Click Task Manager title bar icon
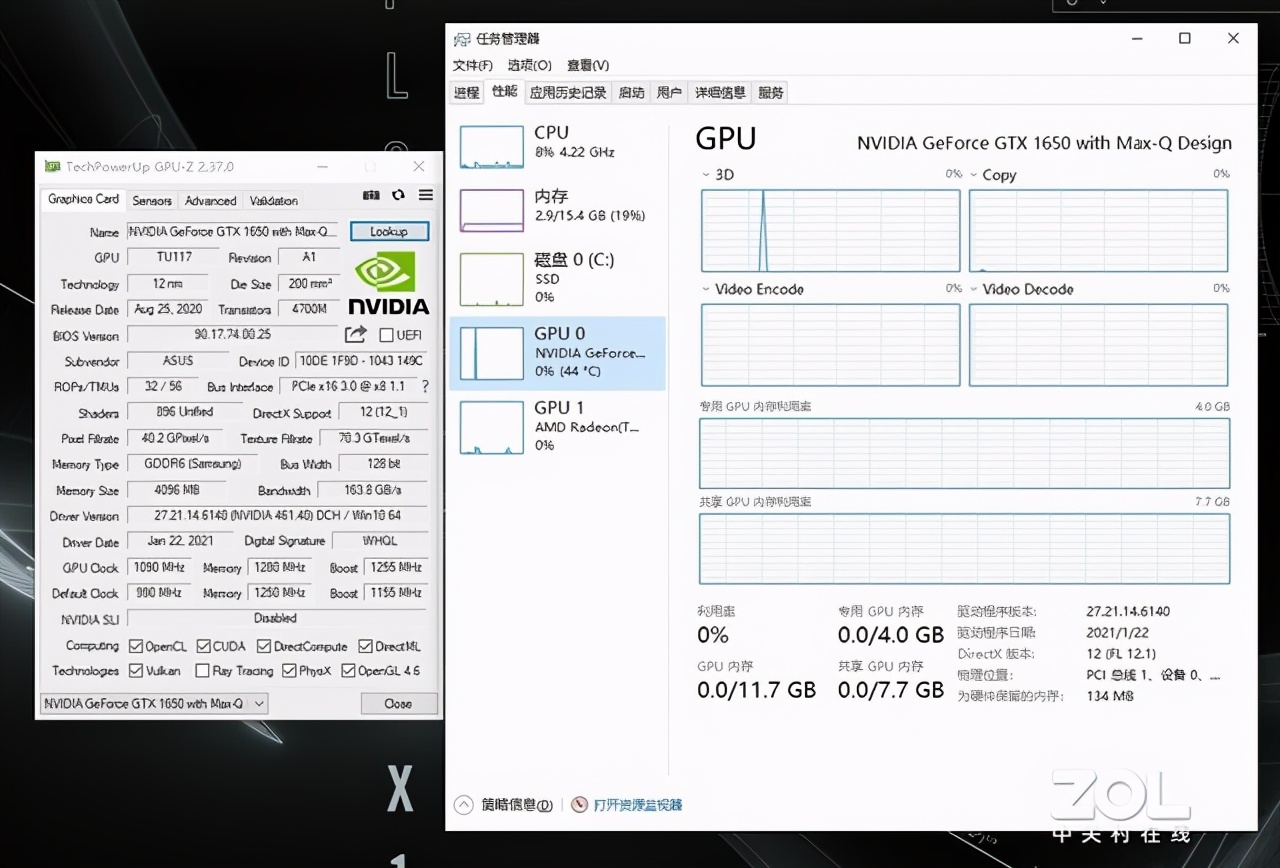This screenshot has height=868, width=1280. point(462,39)
